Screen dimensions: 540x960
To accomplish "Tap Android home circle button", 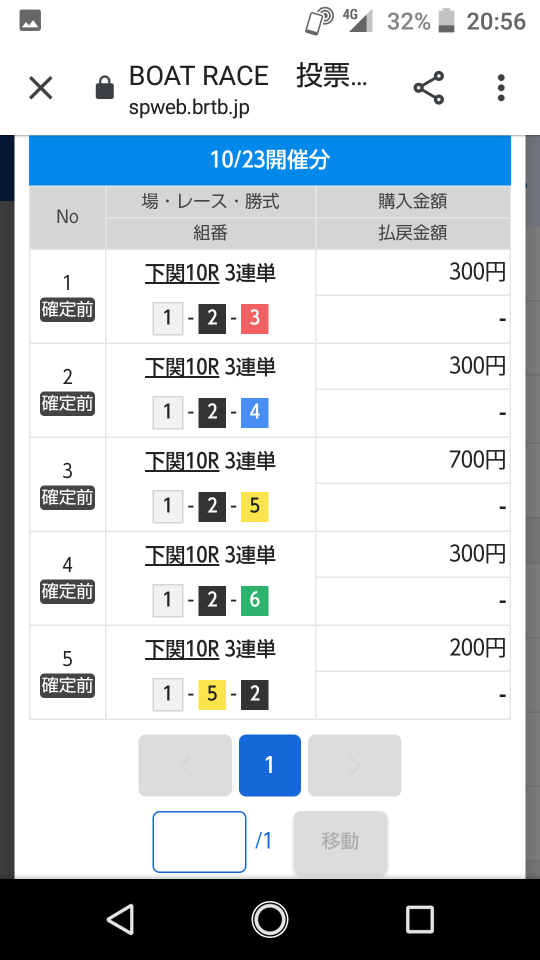I will click(x=270, y=919).
